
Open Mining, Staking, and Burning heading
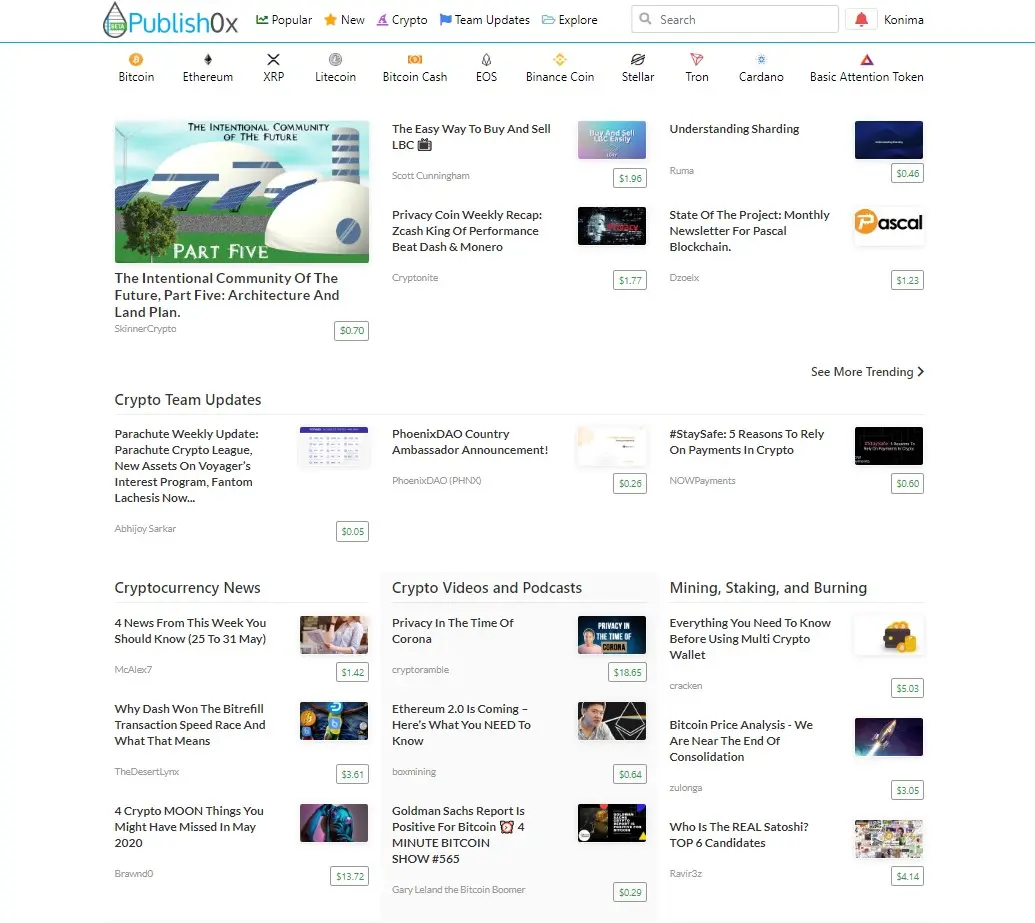pyautogui.click(x=768, y=588)
